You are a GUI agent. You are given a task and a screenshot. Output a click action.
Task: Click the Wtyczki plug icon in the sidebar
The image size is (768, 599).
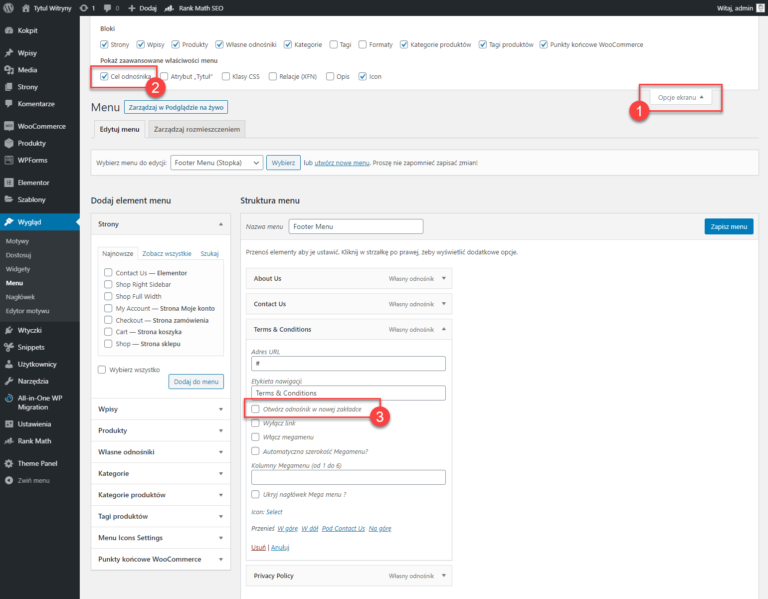9,330
